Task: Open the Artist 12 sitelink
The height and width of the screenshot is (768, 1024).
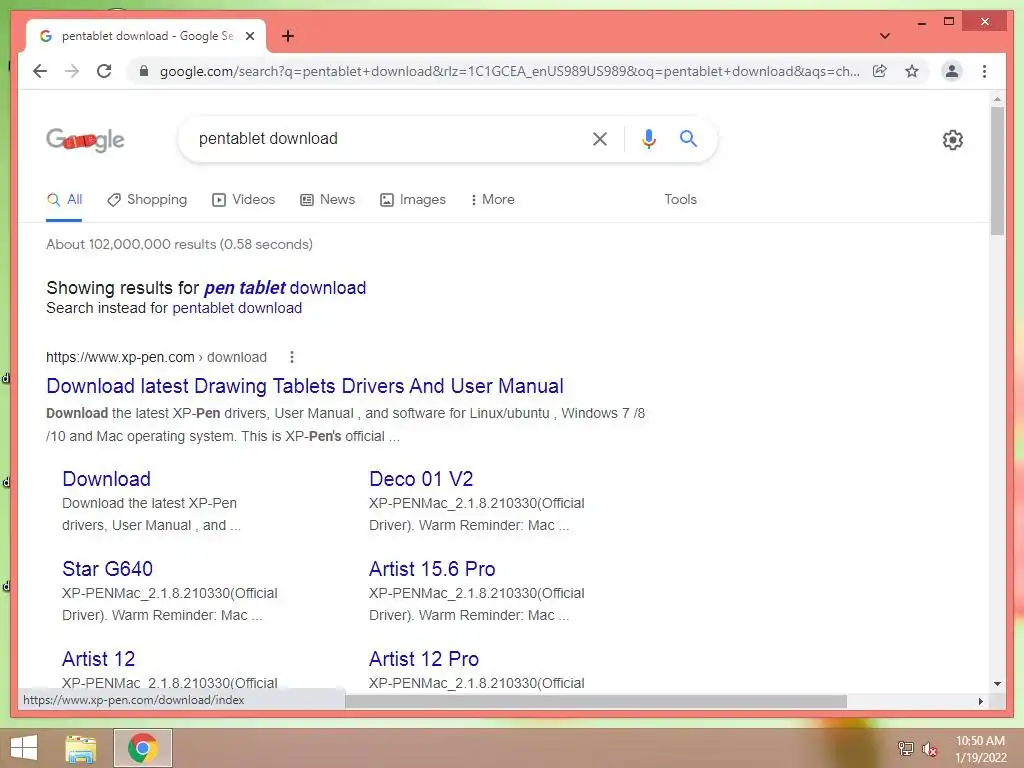Action: tap(99, 659)
